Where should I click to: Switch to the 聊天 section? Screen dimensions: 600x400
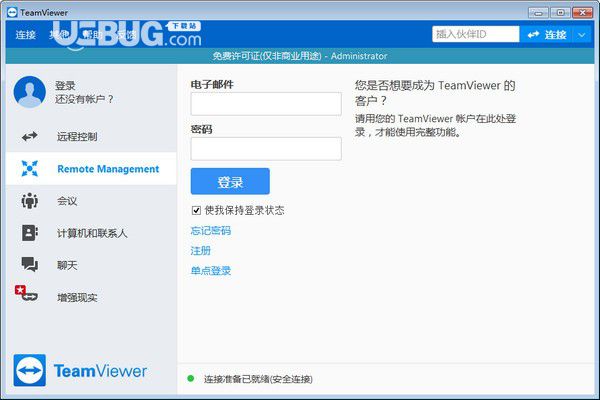point(91,264)
